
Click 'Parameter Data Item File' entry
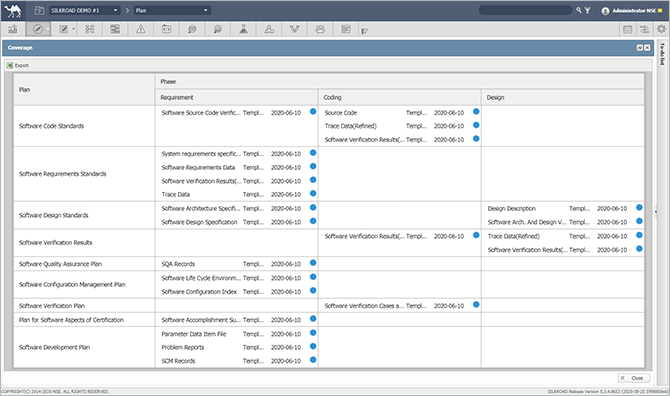[x=194, y=334]
